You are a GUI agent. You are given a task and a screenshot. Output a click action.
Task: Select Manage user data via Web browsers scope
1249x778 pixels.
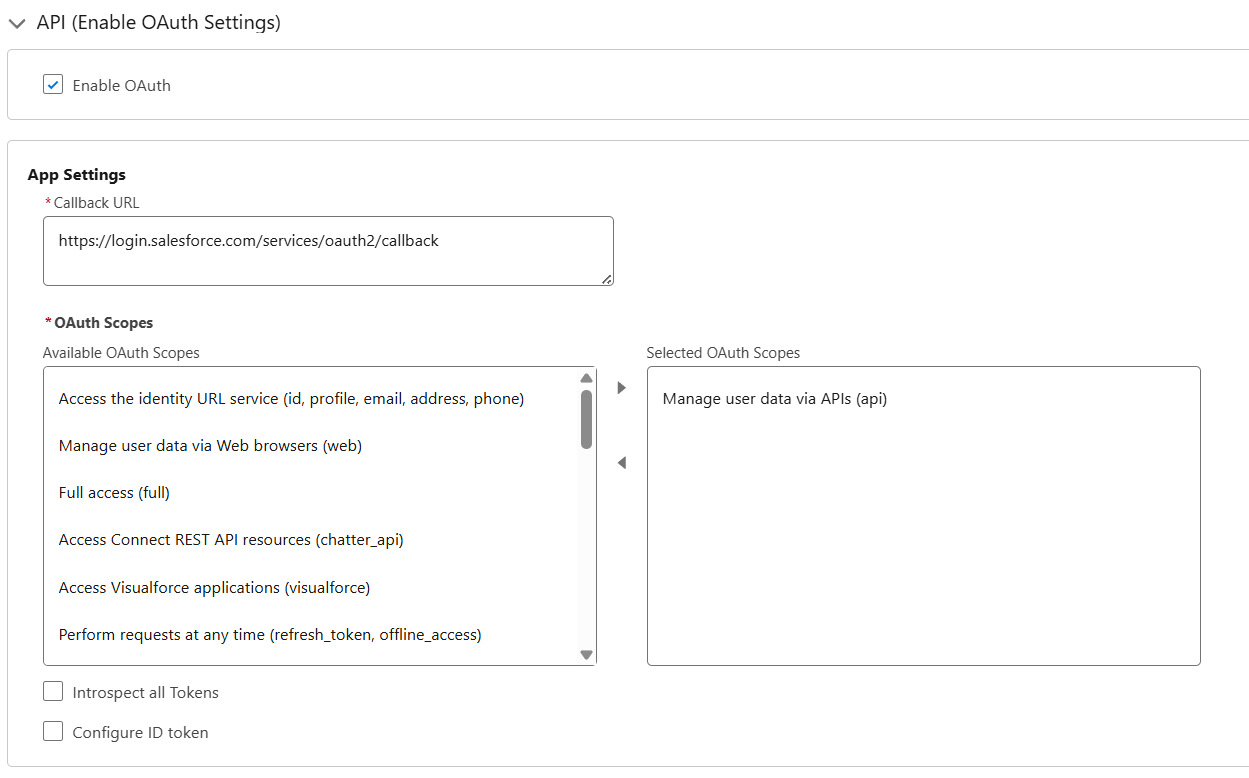click(x=209, y=445)
